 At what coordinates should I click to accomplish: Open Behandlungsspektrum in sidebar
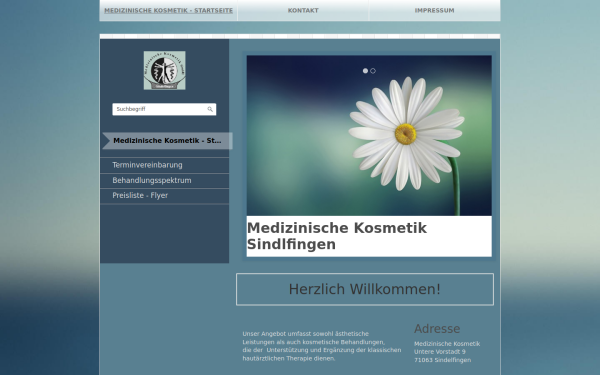(165, 180)
